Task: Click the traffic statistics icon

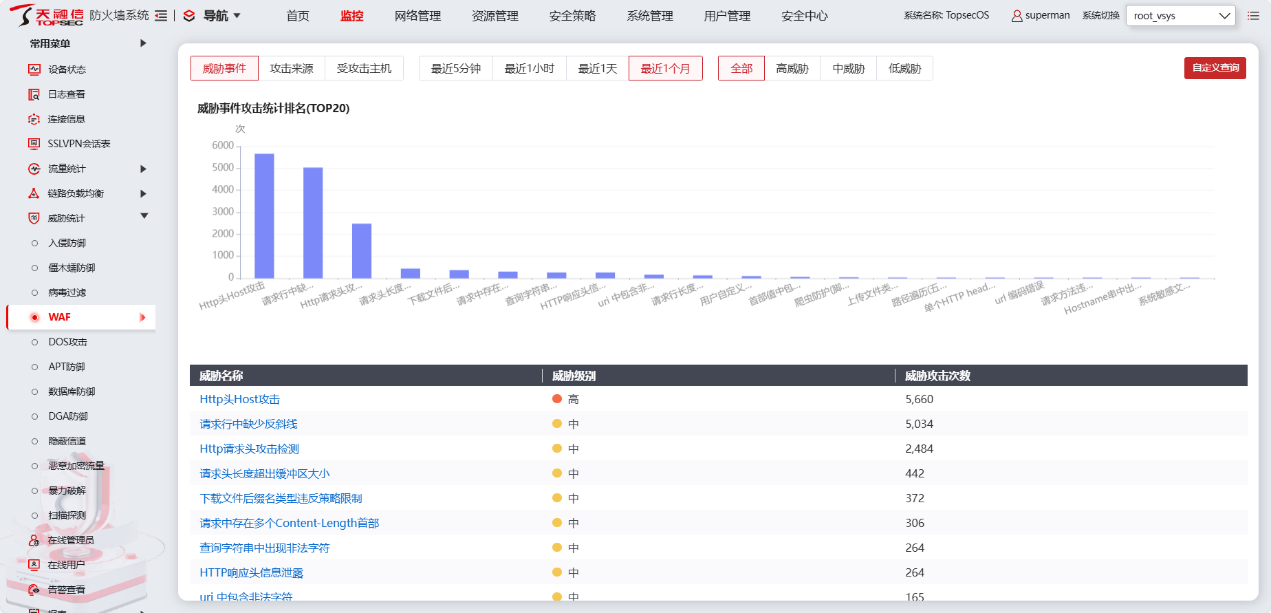Action: pos(34,169)
